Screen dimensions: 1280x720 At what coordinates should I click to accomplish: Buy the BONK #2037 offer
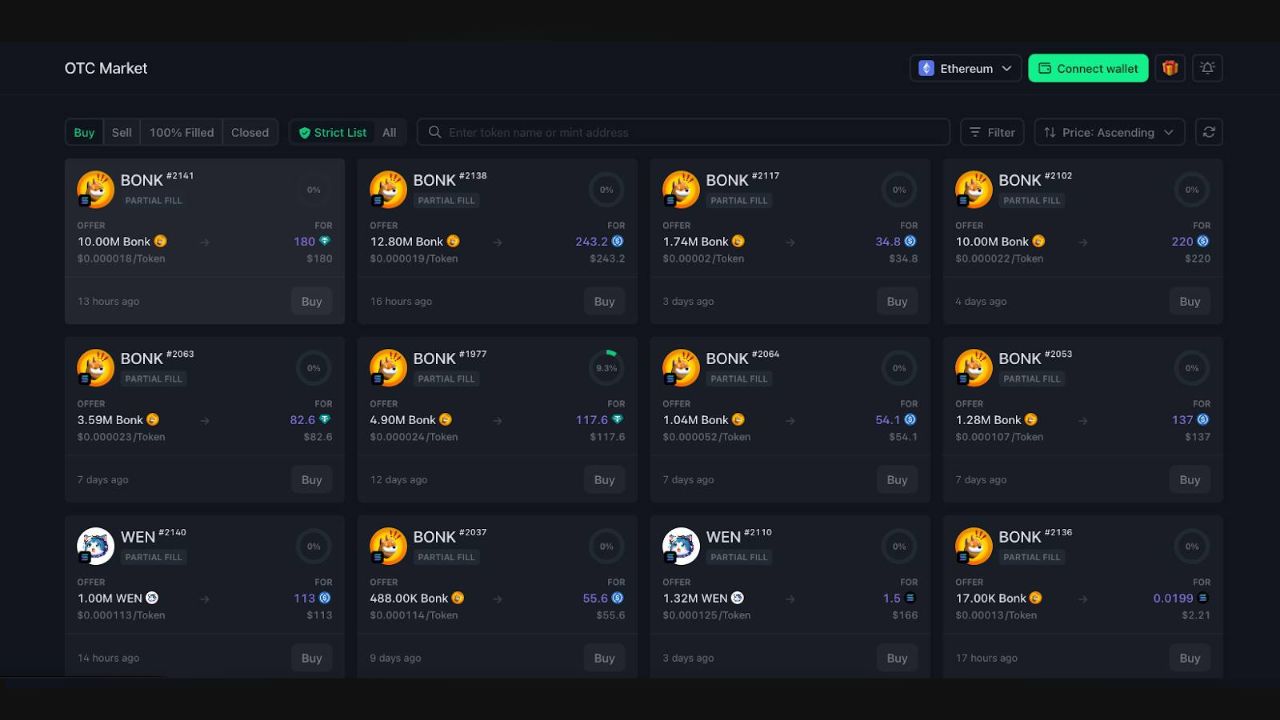coord(604,658)
